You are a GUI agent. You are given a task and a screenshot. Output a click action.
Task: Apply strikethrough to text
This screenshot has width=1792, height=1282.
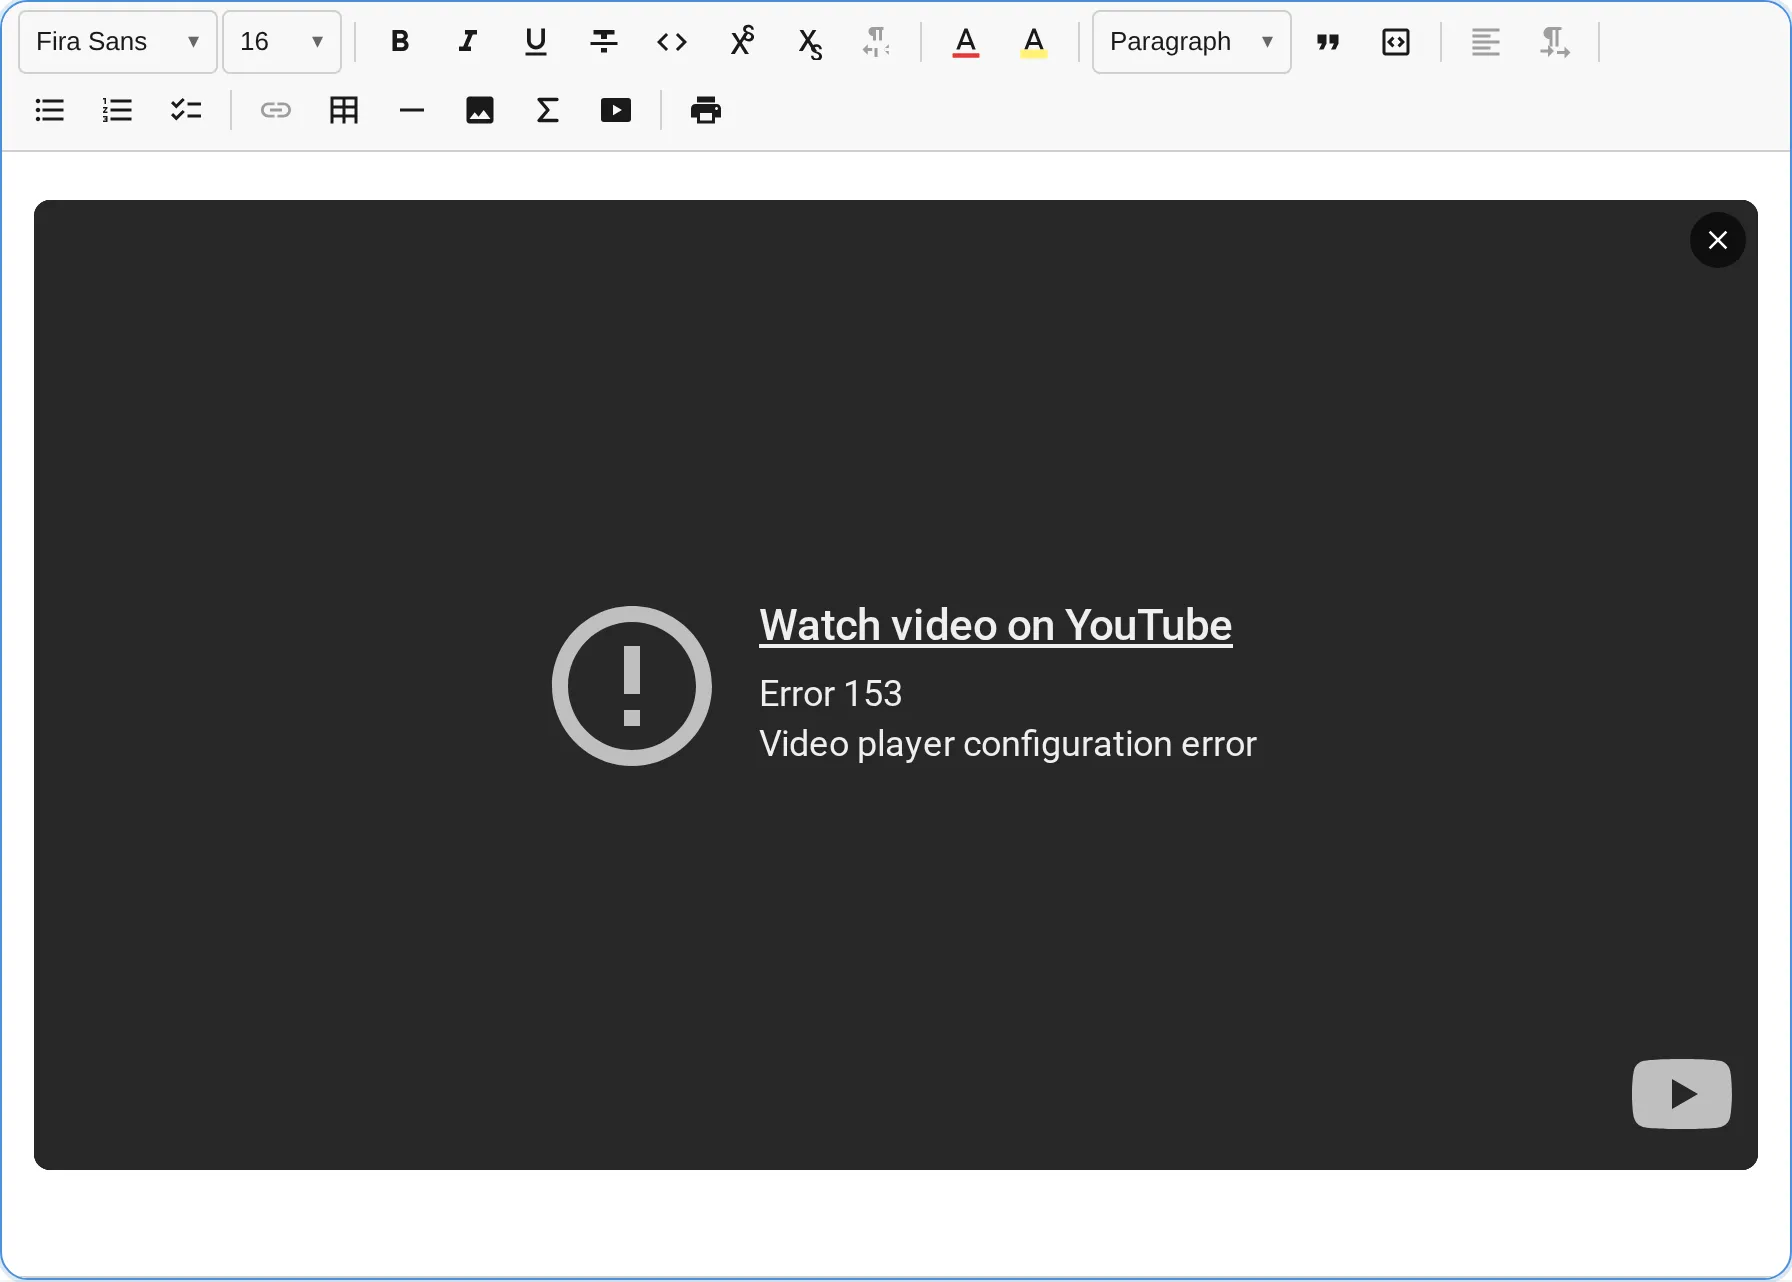click(x=604, y=42)
